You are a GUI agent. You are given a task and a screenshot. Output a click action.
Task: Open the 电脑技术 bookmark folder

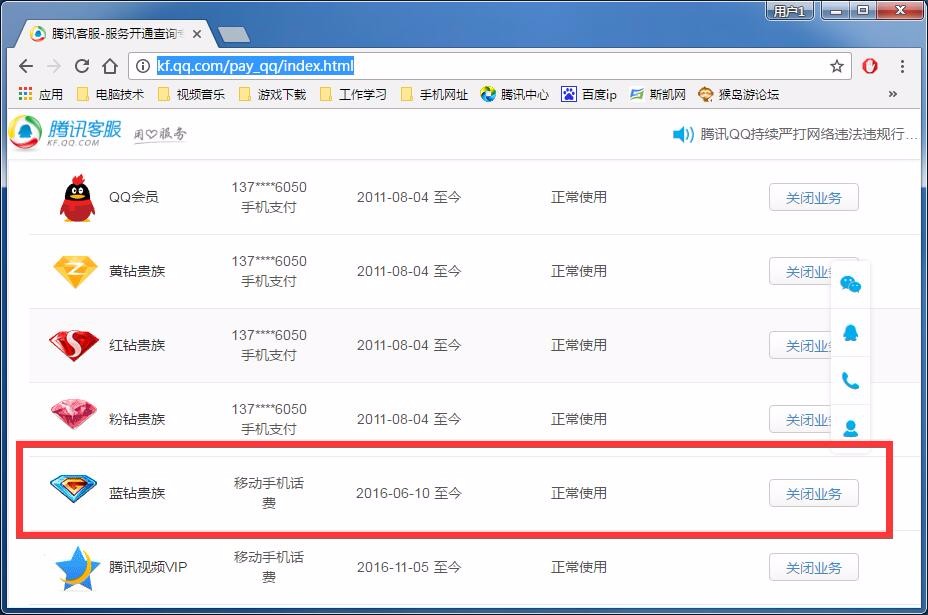[111, 94]
